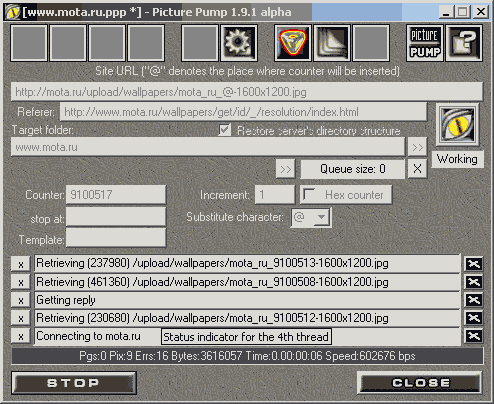Click x button left of 9100508 thread

click(x=21, y=282)
